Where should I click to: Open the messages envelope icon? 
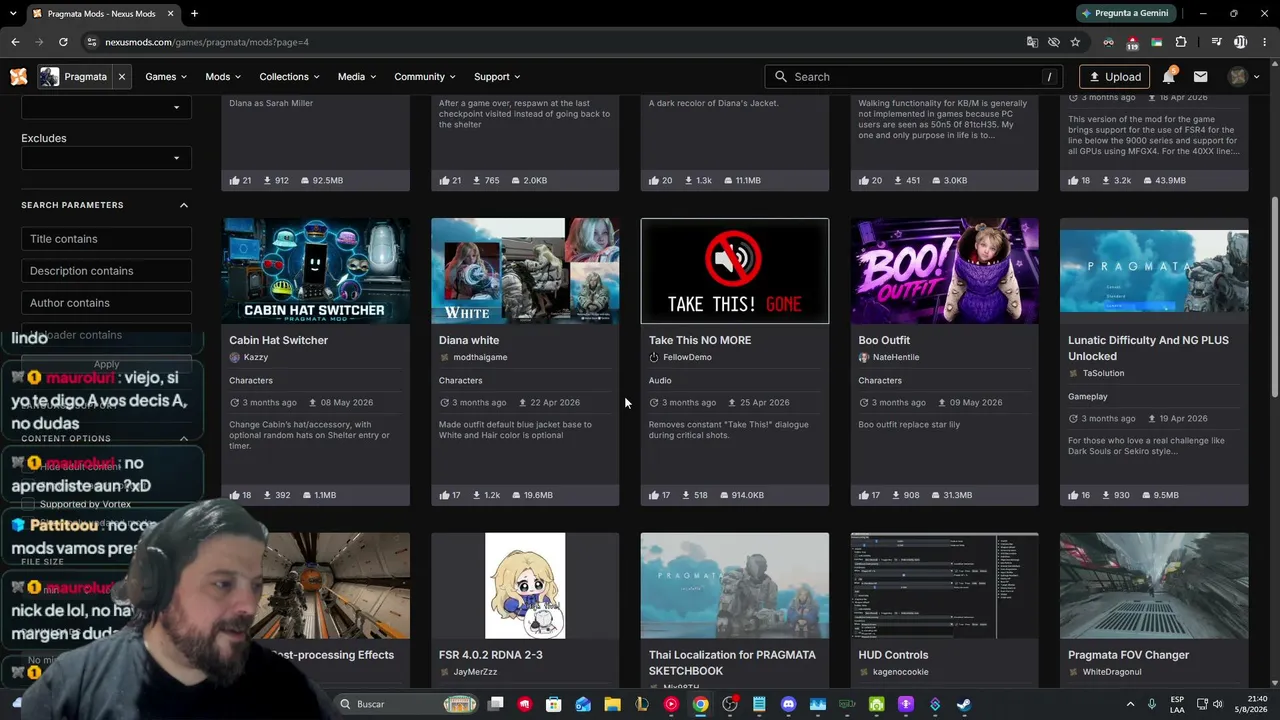pyautogui.click(x=1201, y=77)
